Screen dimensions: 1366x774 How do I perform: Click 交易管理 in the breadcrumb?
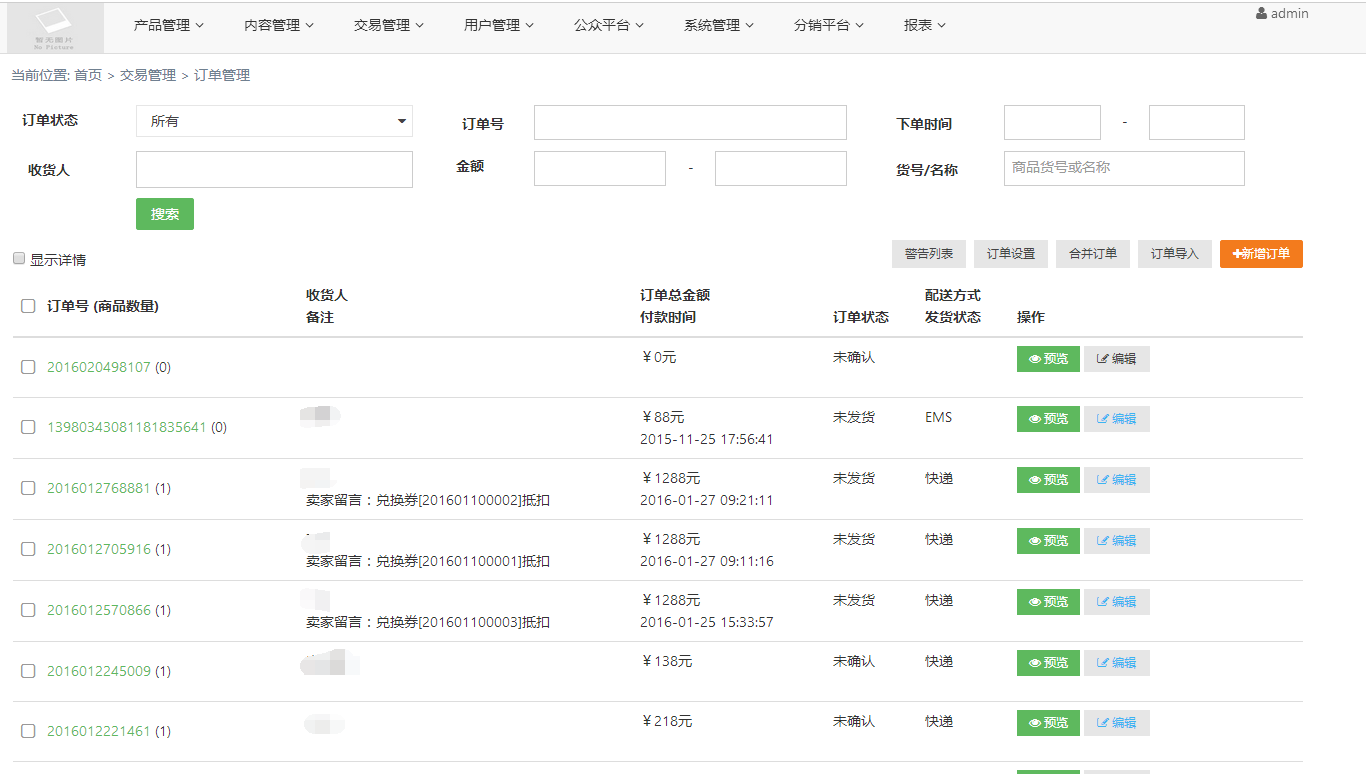pyautogui.click(x=148, y=75)
